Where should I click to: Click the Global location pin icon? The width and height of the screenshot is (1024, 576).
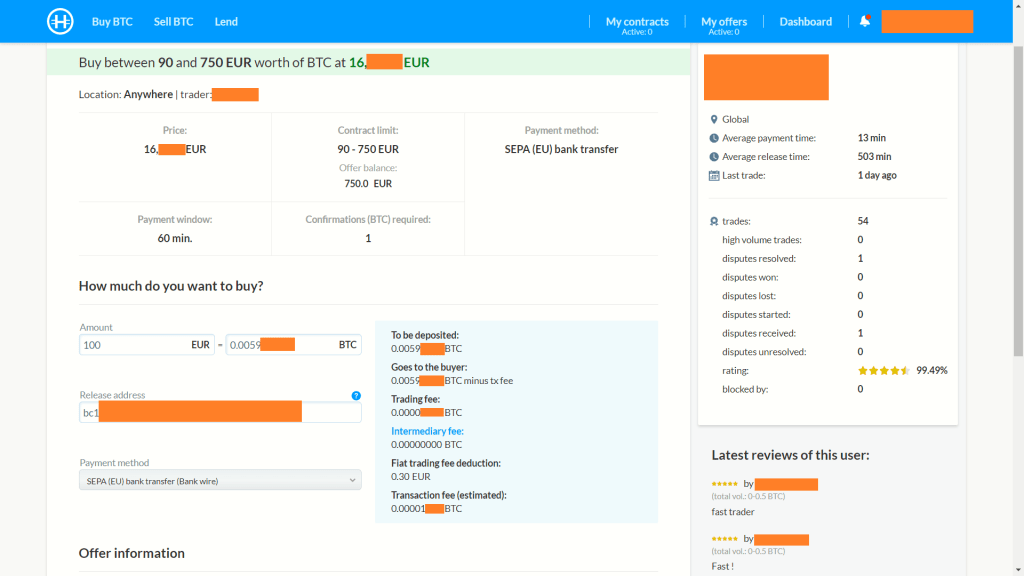click(713, 120)
